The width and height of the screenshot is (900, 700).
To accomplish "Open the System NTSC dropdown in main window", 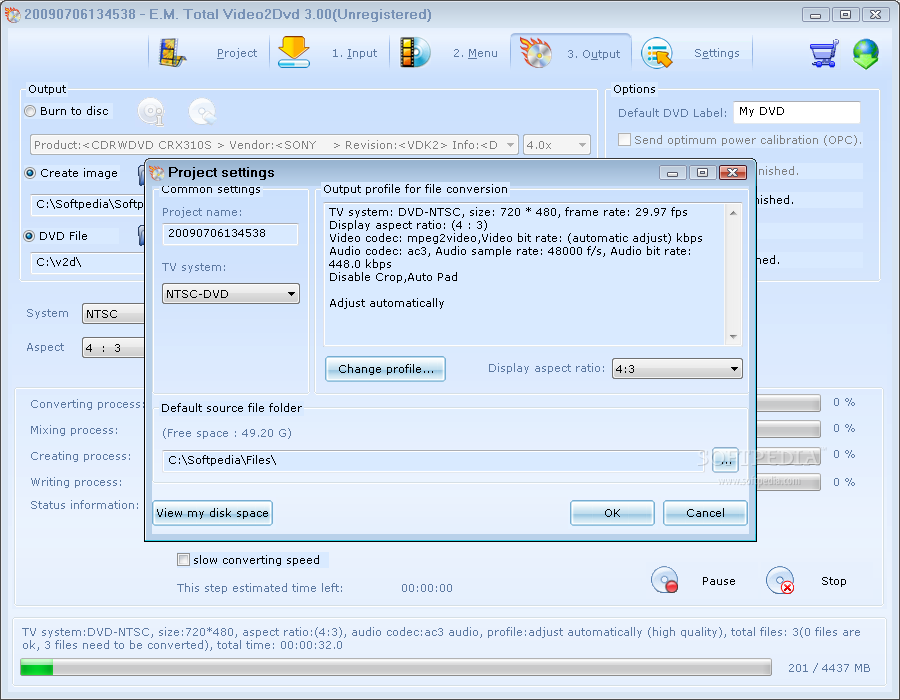I will click(114, 314).
